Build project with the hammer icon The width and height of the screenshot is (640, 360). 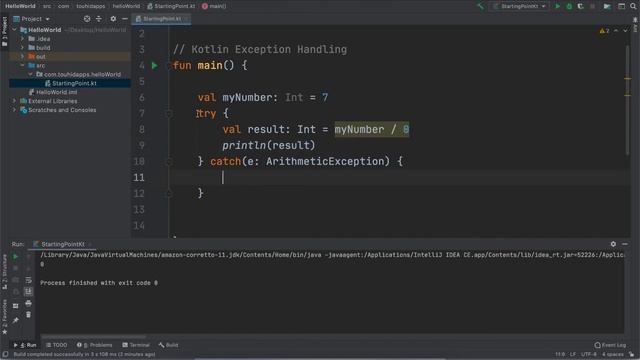click(x=480, y=6)
